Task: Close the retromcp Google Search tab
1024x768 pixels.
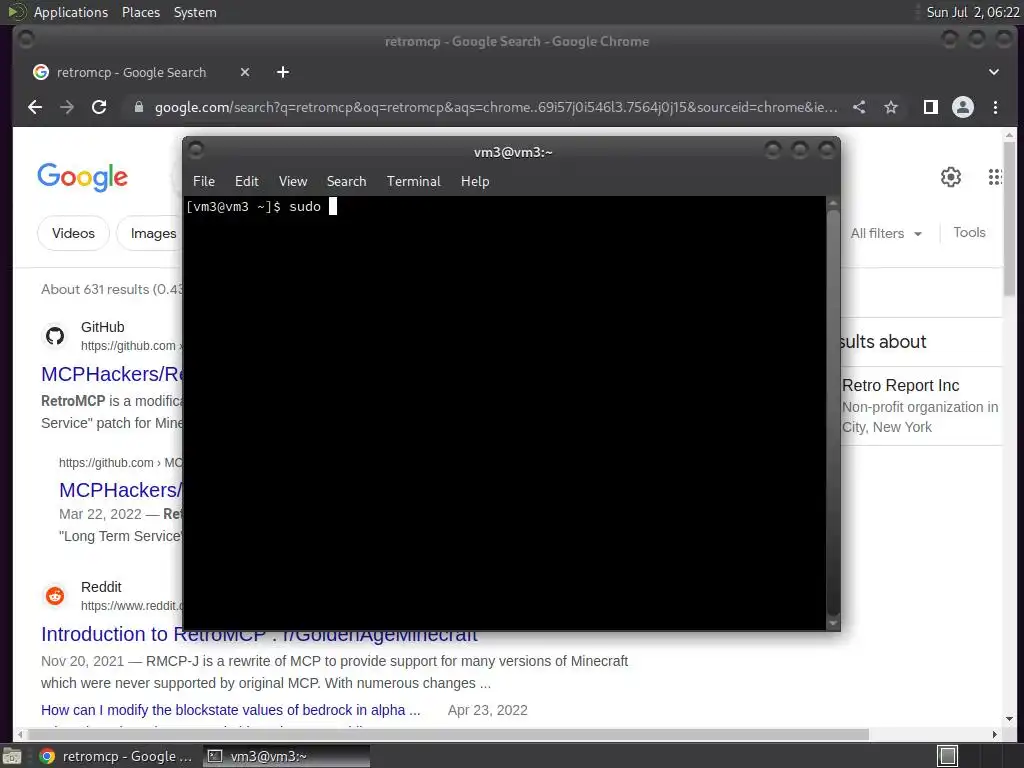Action: coord(245,72)
